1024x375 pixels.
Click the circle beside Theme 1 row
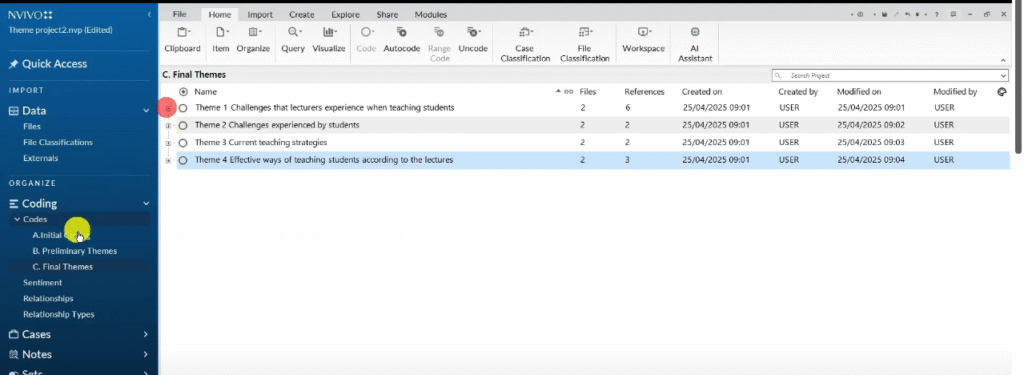[x=183, y=108]
